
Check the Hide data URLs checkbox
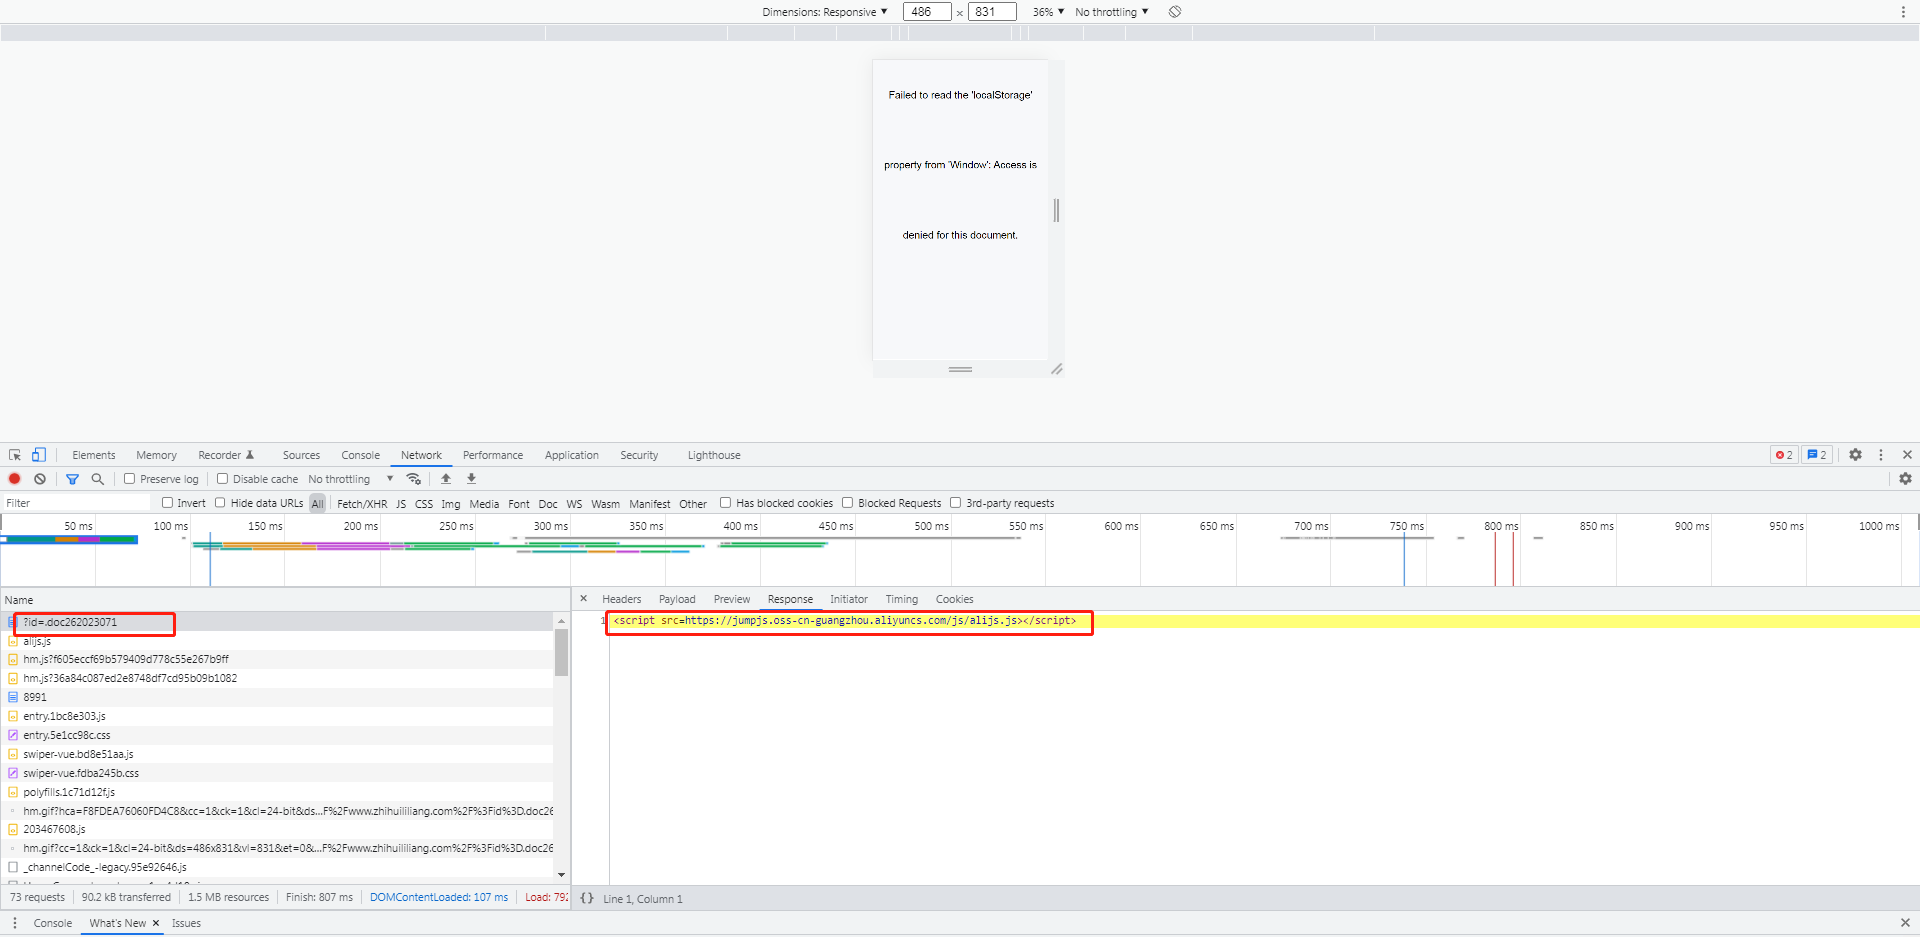pos(220,503)
